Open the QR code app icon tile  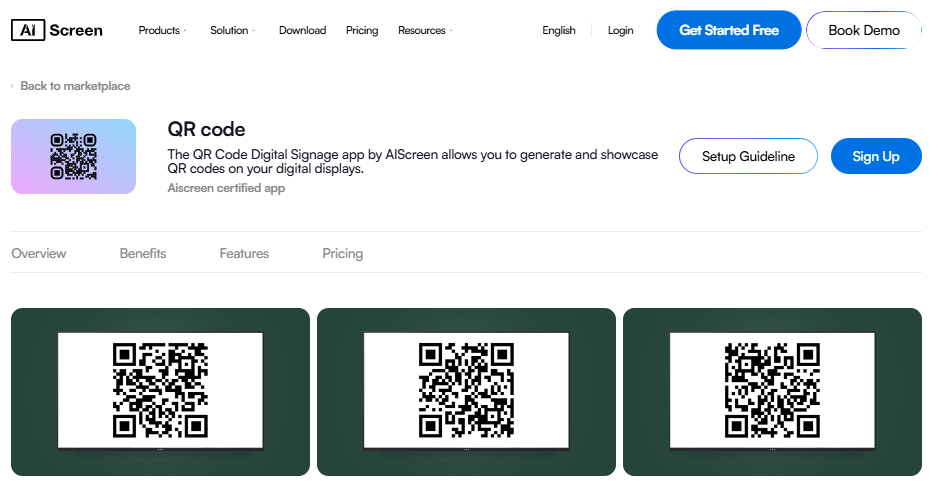point(74,157)
